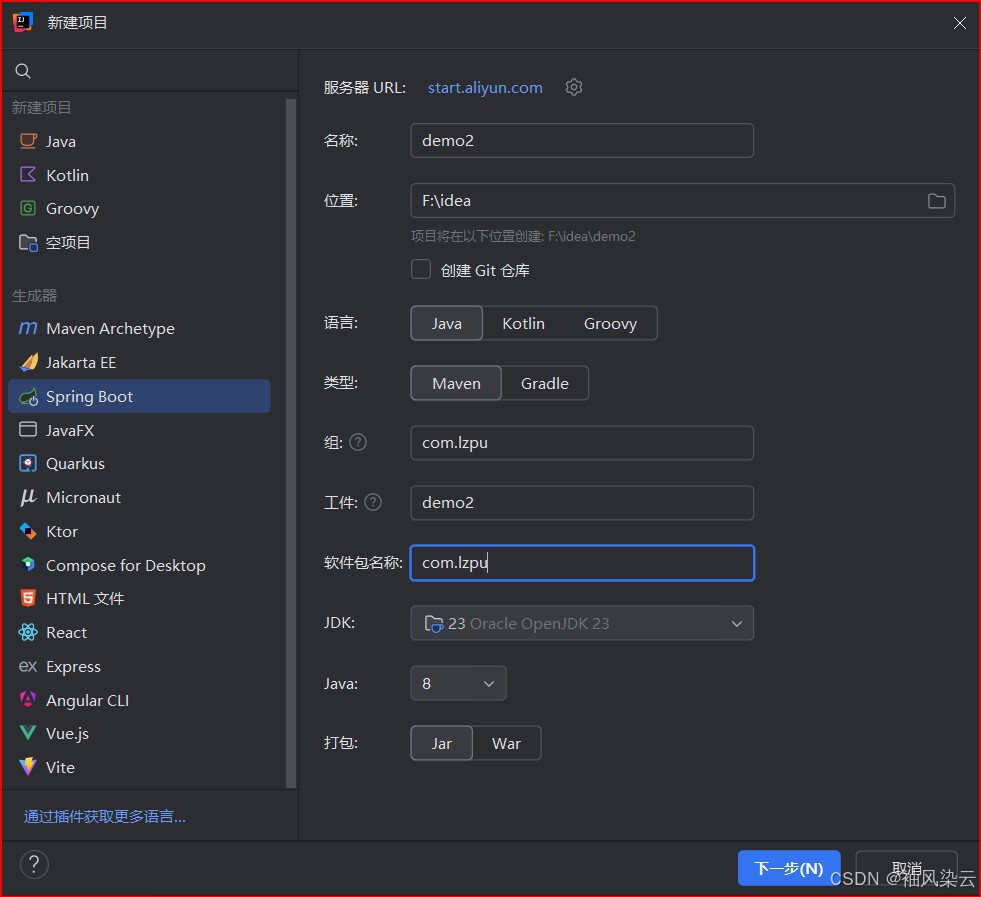The image size is (981, 897).
Task: Select the Kotlin project icon
Action: tap(28, 175)
